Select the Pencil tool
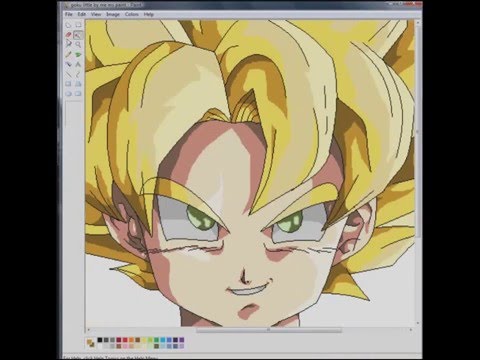Viewport: 480px width, 360px height. [68, 54]
